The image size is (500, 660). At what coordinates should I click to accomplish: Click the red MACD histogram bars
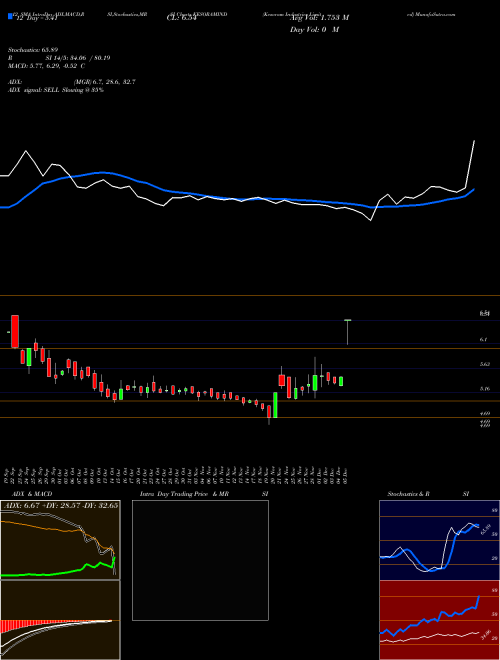(25, 626)
